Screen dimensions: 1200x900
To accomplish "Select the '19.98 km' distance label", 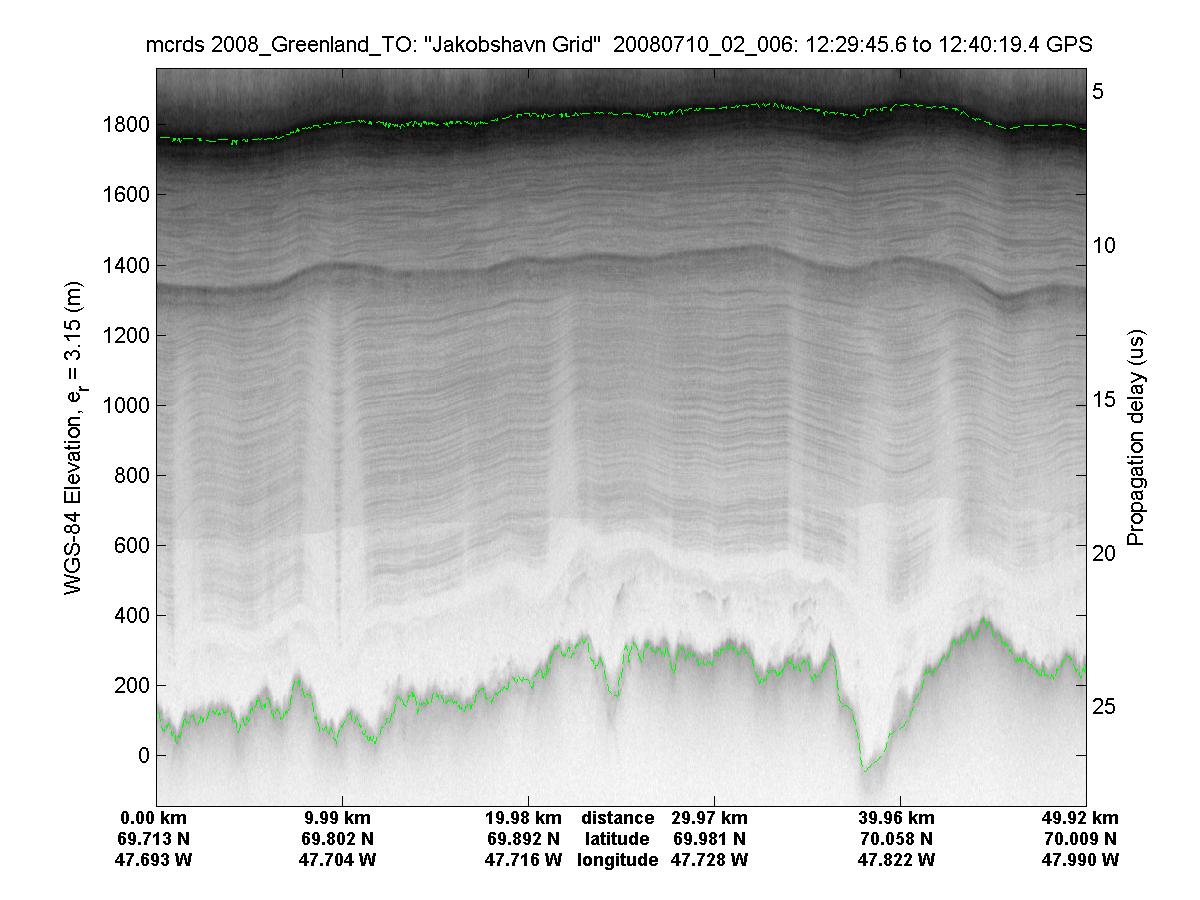I will [523, 818].
